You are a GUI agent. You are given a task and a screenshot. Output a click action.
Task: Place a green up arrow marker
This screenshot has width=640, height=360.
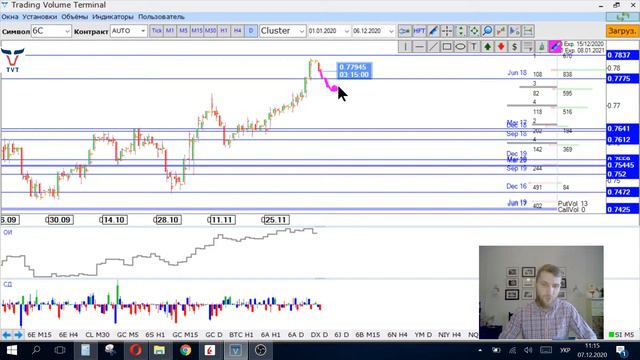click(487, 47)
